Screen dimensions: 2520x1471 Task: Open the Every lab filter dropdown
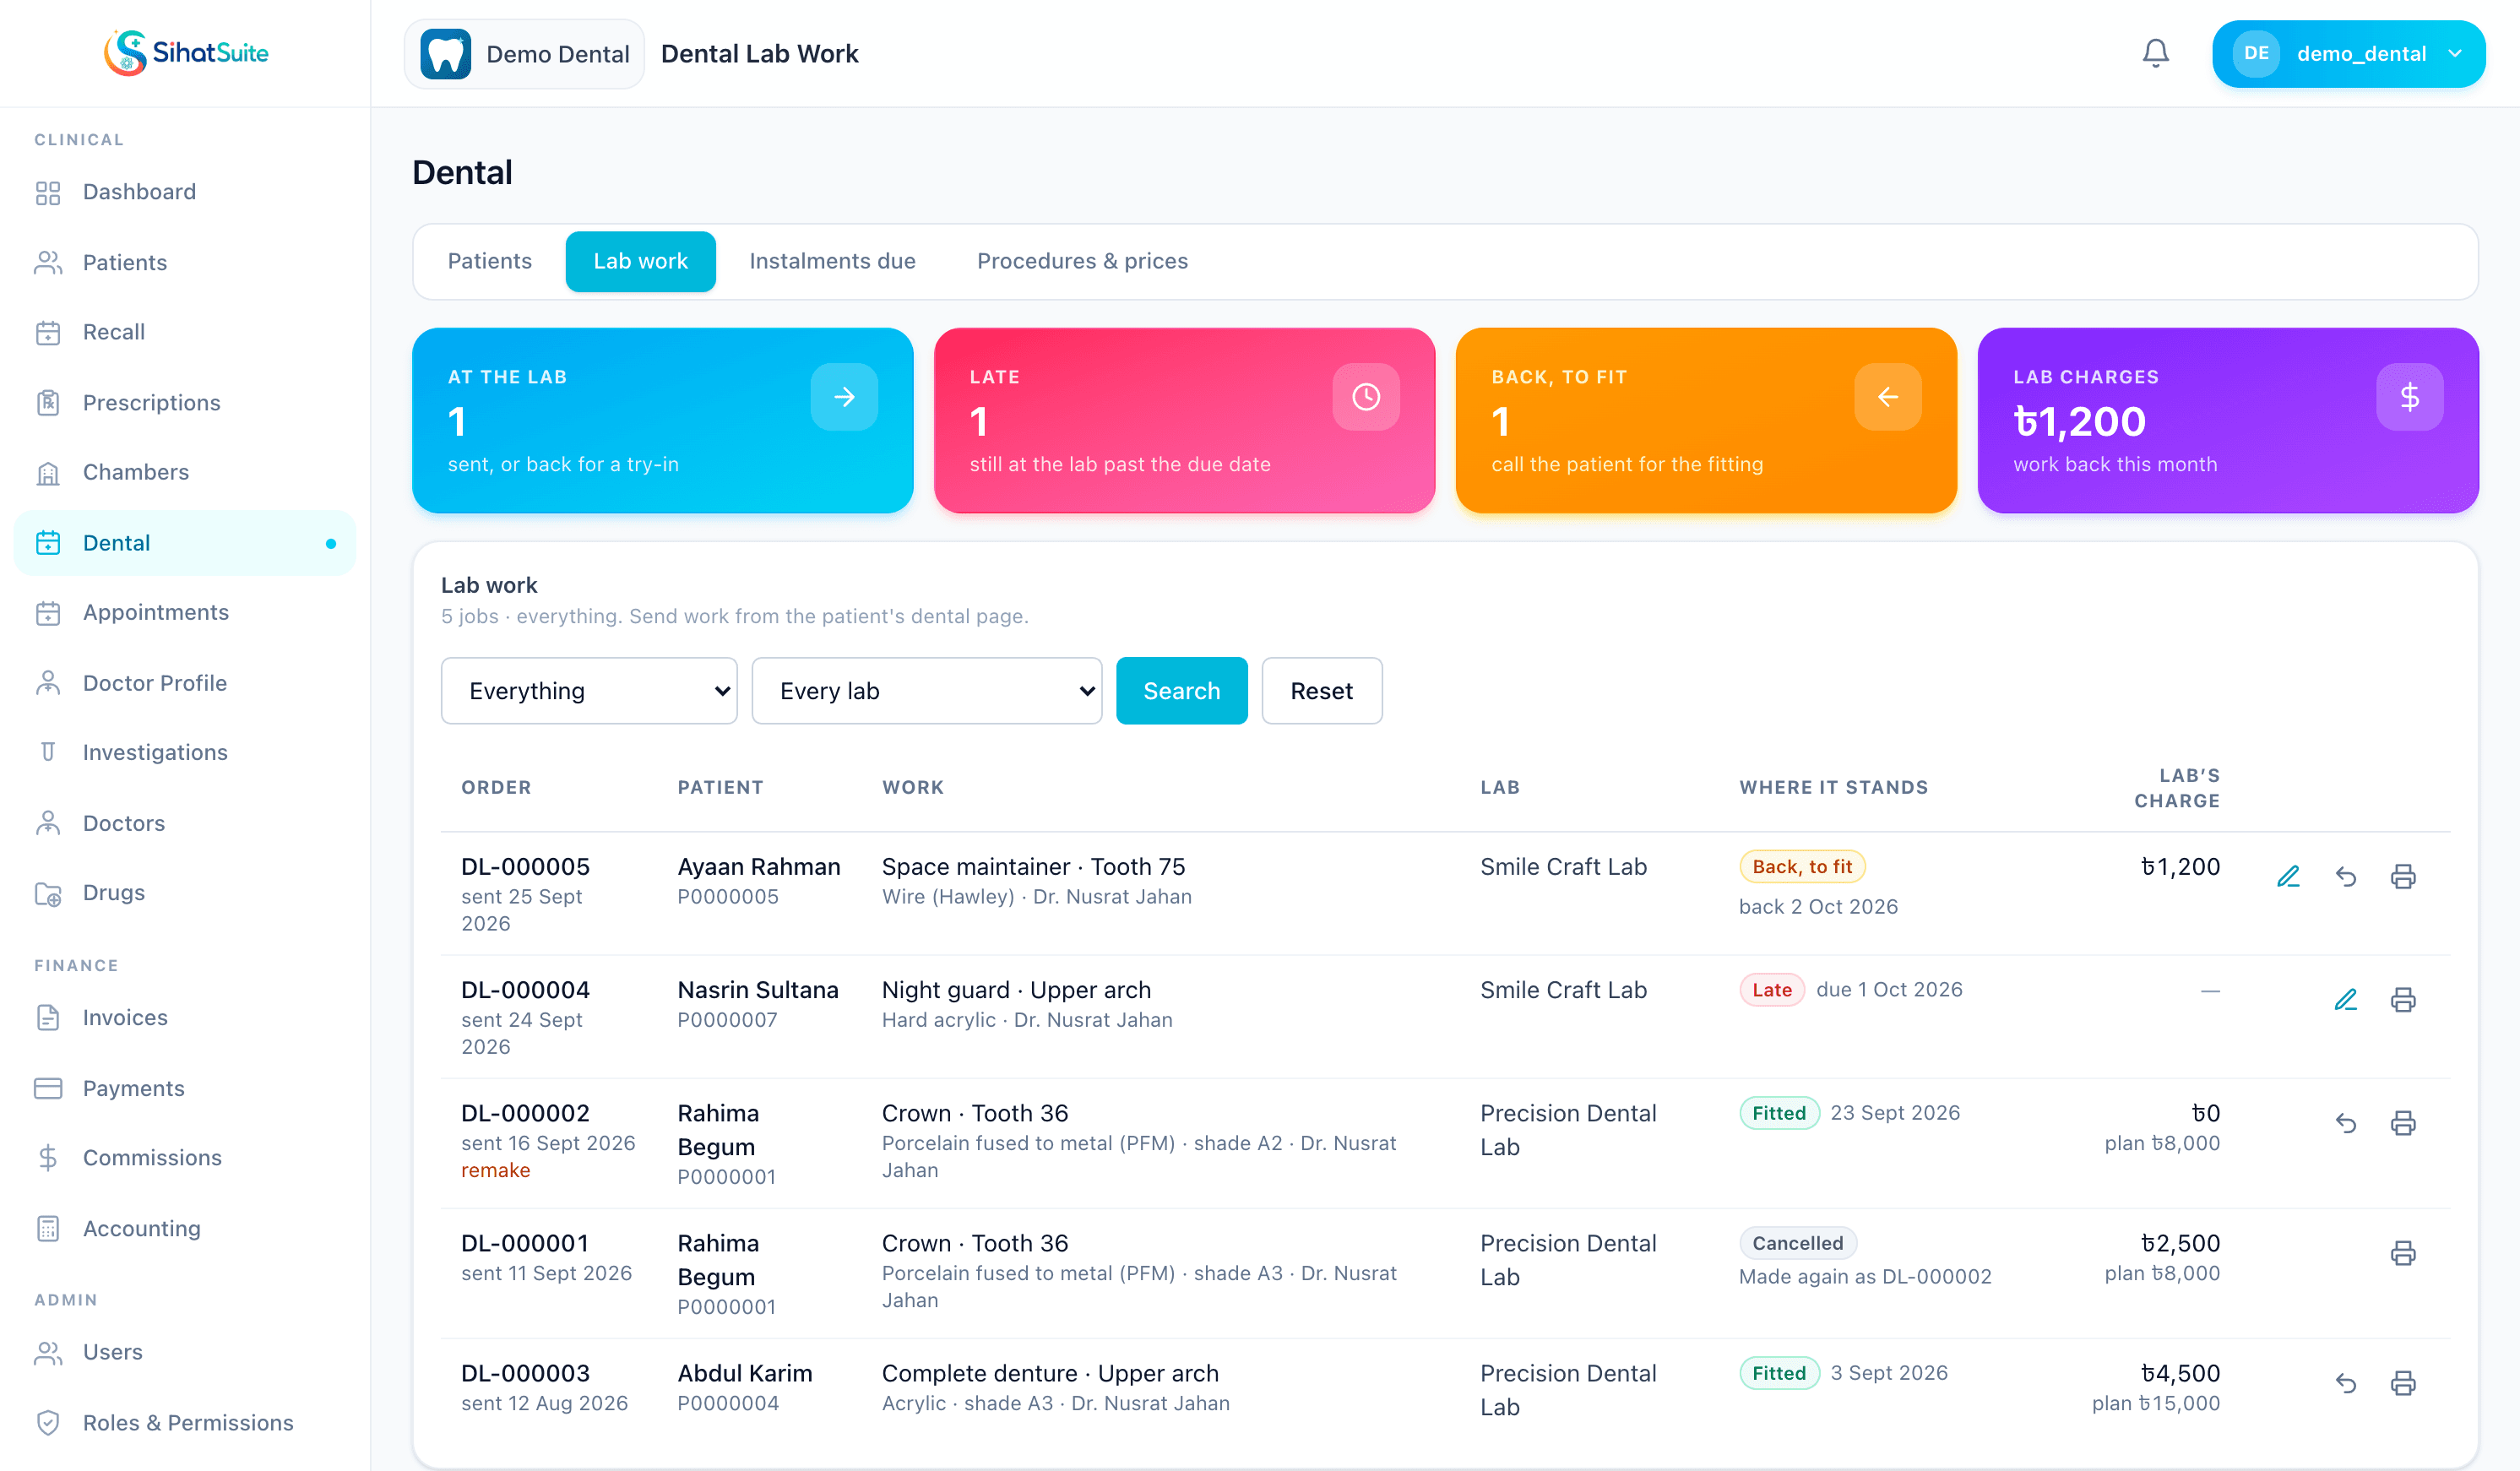927,691
